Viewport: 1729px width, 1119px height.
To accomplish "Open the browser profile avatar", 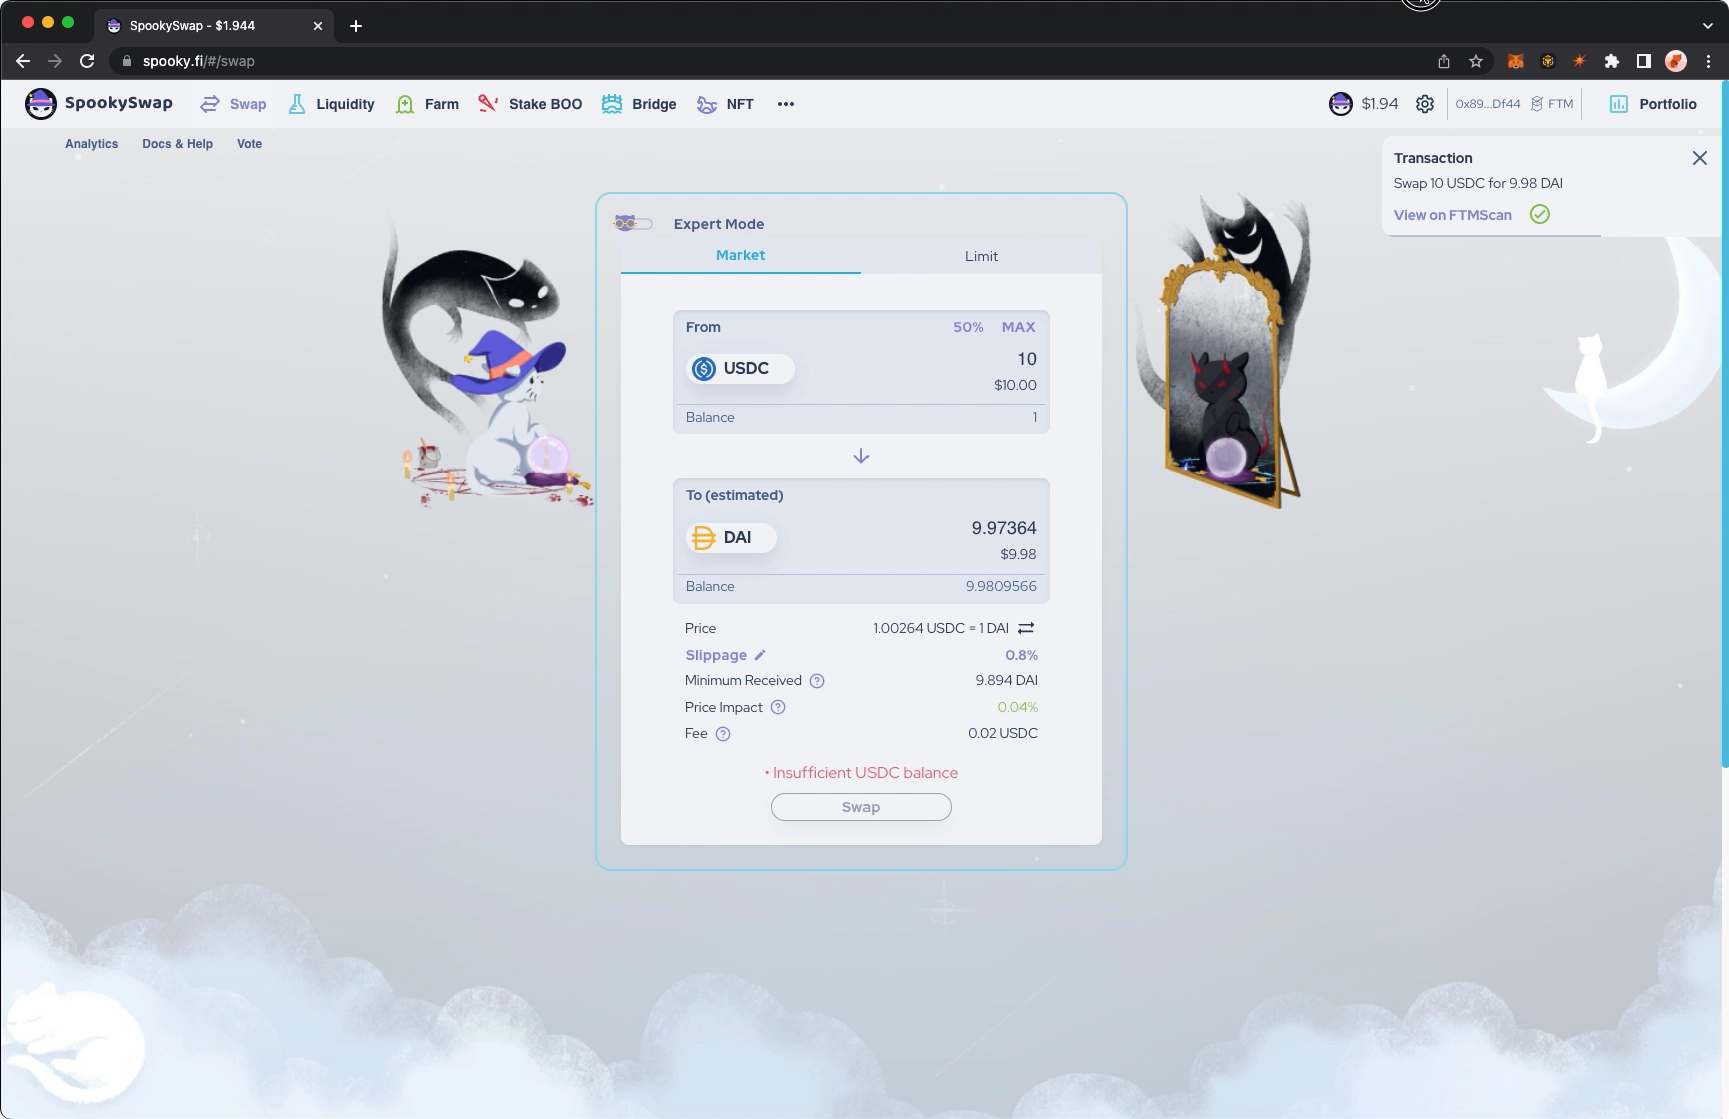I will pos(1676,61).
